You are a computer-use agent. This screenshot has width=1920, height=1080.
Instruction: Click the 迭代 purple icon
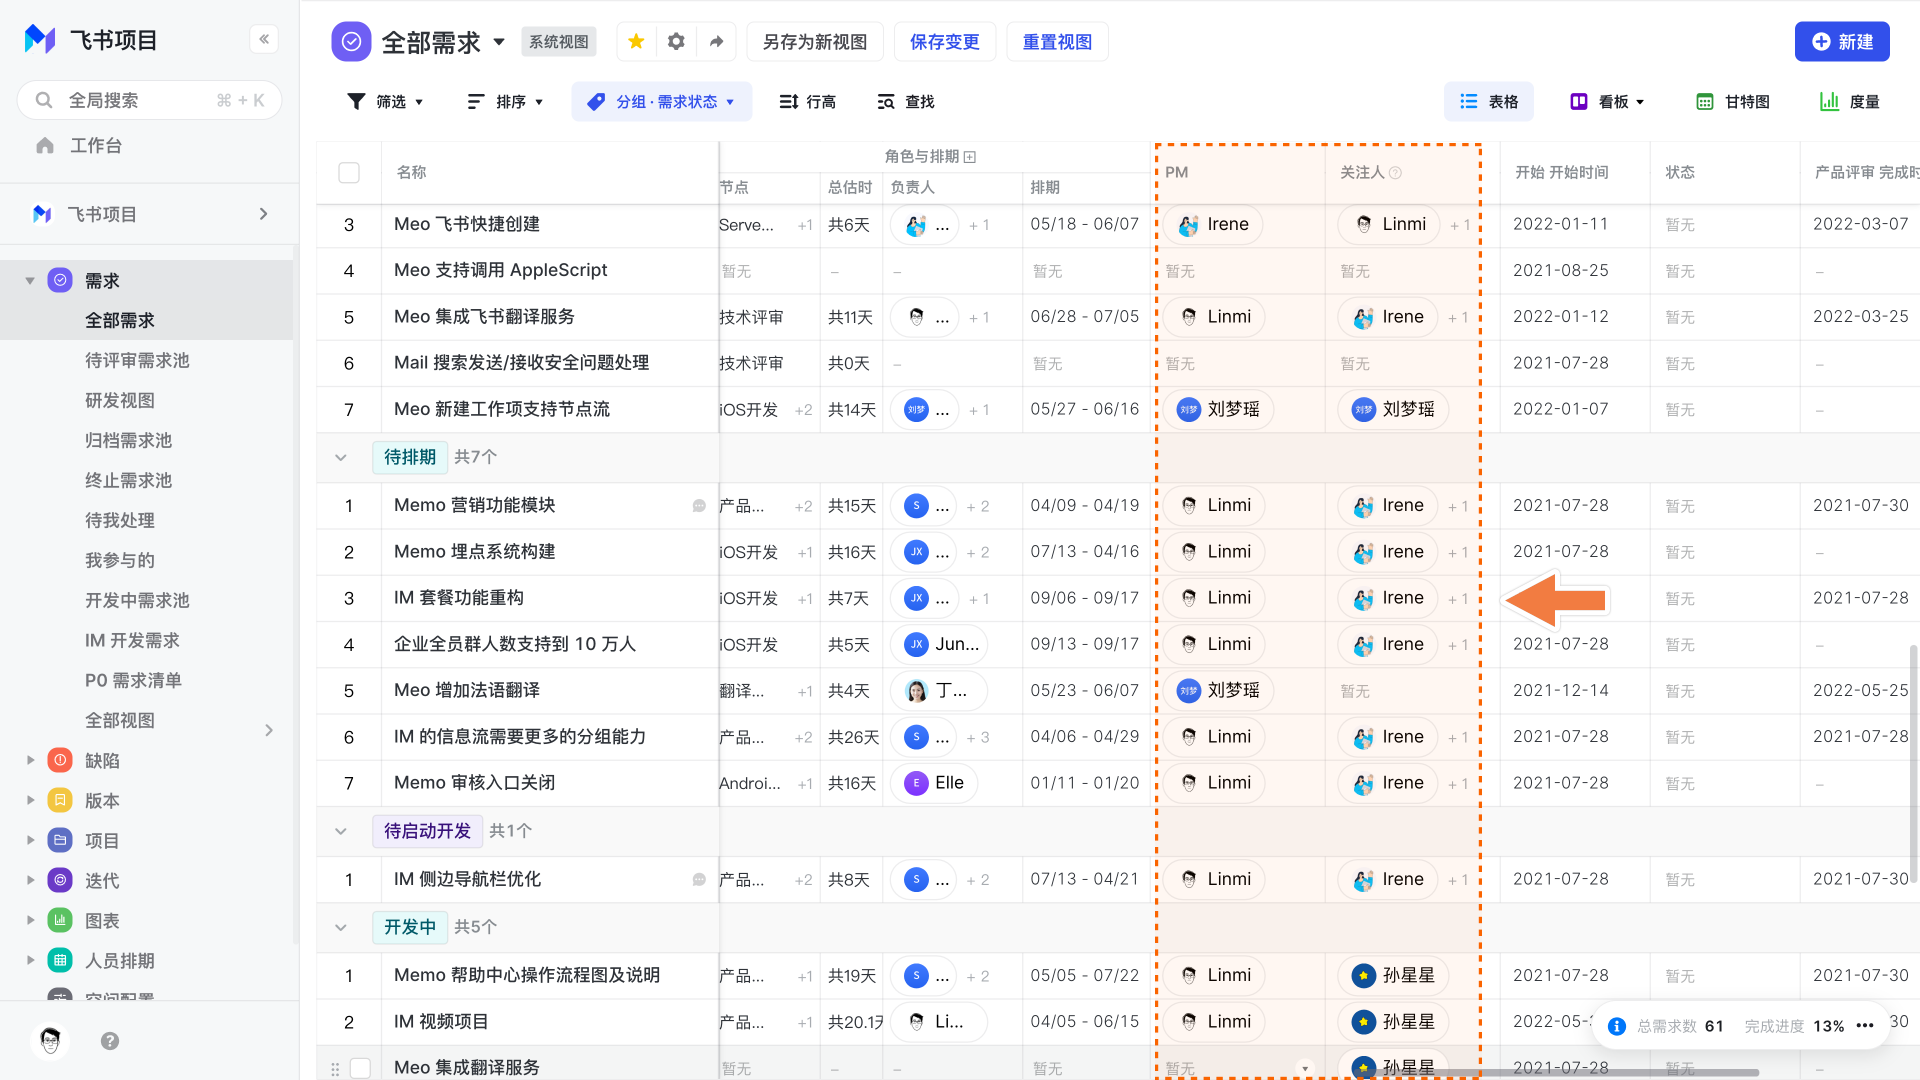(60, 881)
